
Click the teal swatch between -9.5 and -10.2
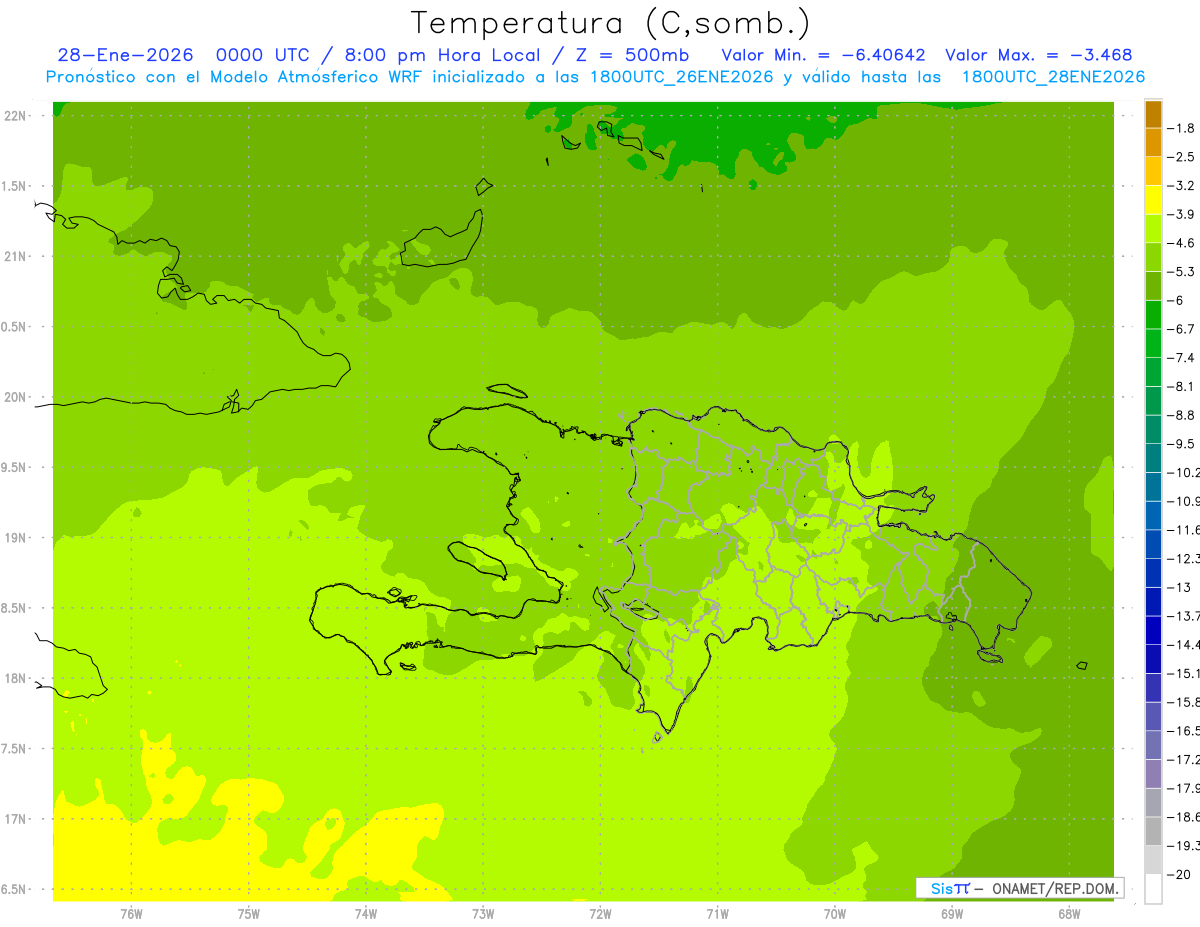click(1153, 458)
